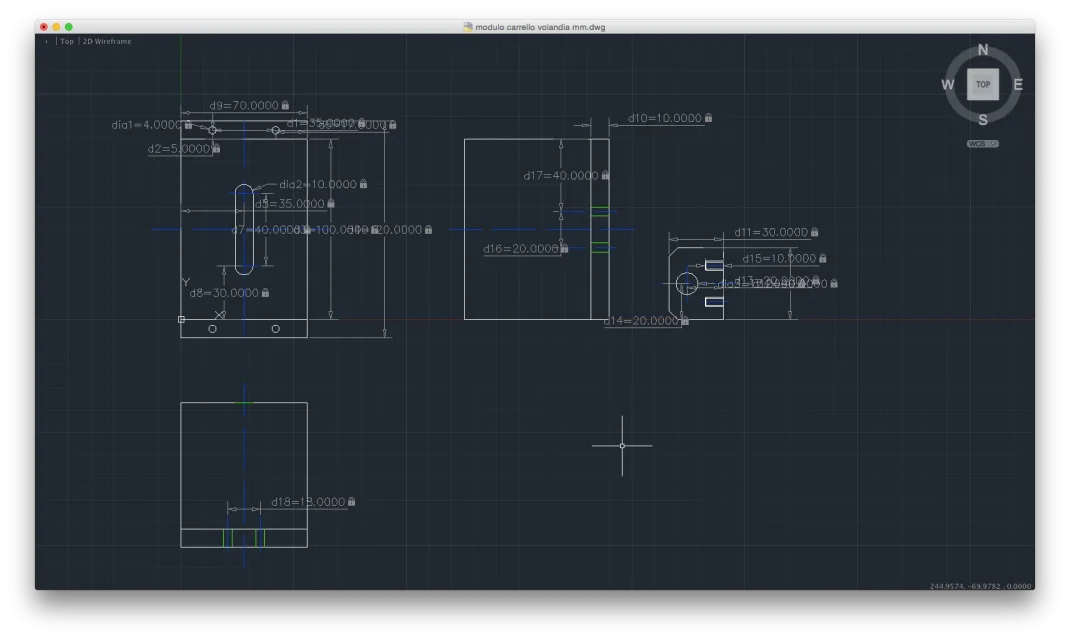Select the dia2=10.0000 diameter constraint

click(317, 184)
